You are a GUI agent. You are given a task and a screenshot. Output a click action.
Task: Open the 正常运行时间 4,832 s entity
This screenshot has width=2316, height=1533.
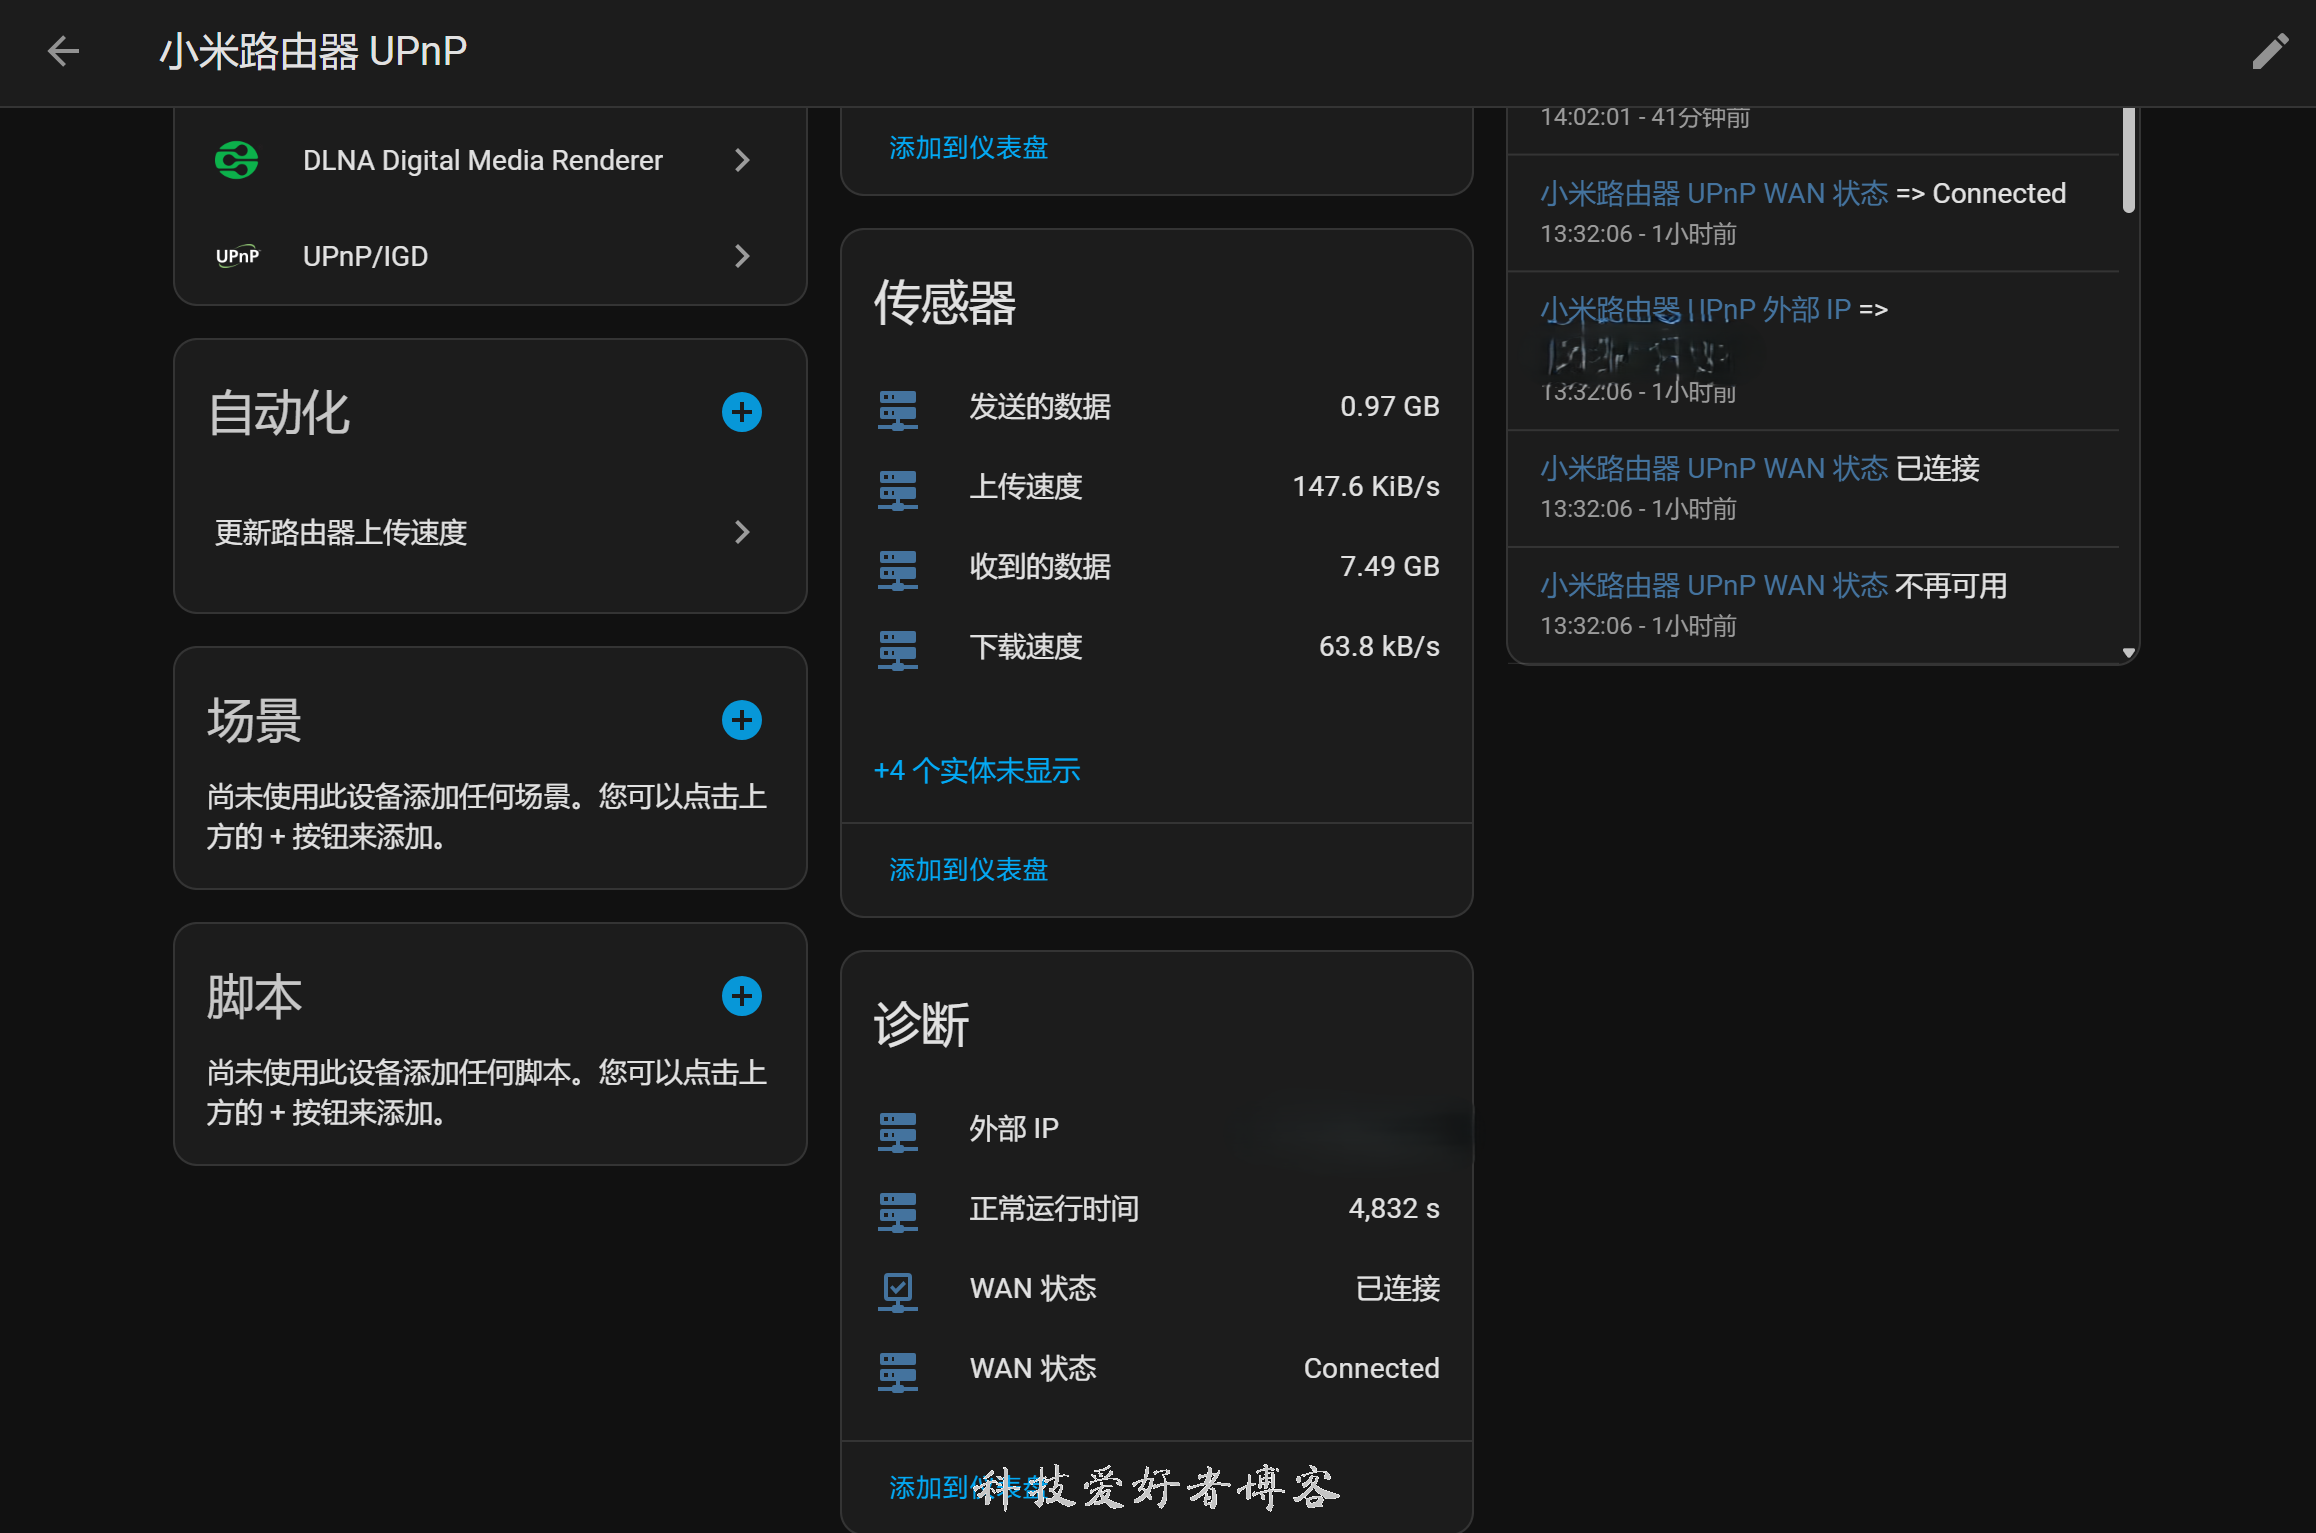point(1157,1209)
